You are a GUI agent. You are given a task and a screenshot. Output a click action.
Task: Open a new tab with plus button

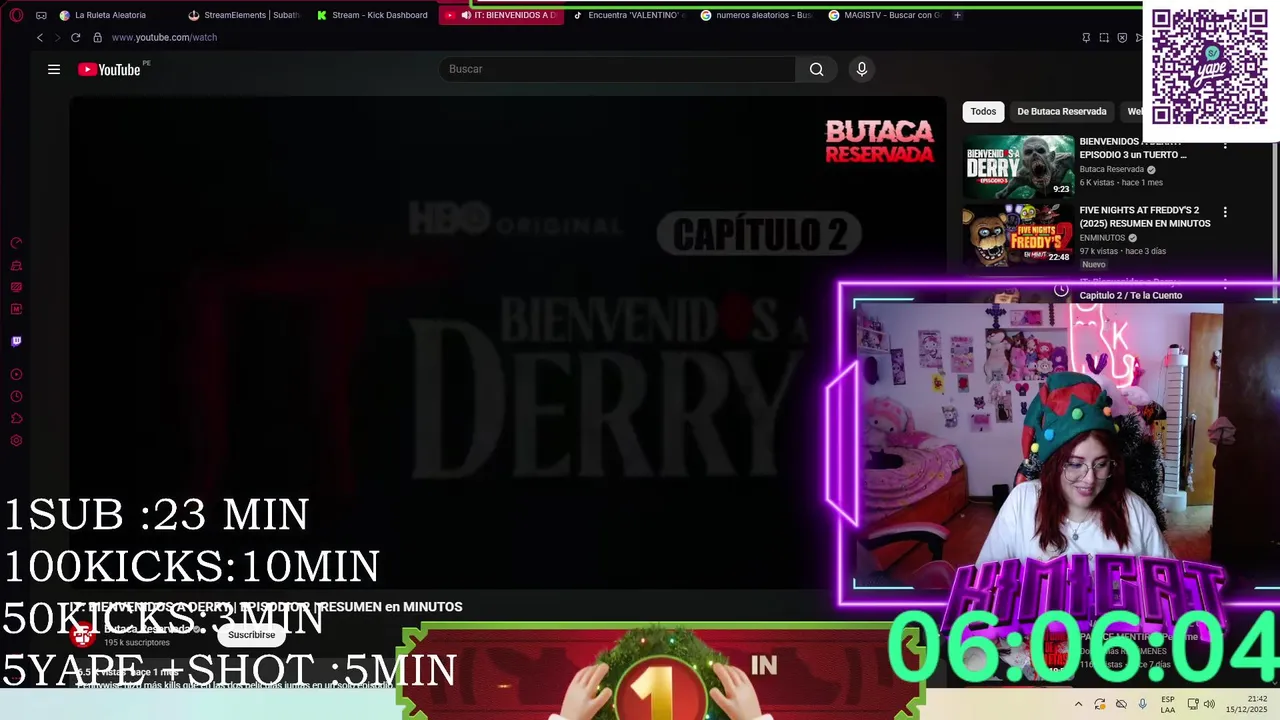[x=957, y=15]
